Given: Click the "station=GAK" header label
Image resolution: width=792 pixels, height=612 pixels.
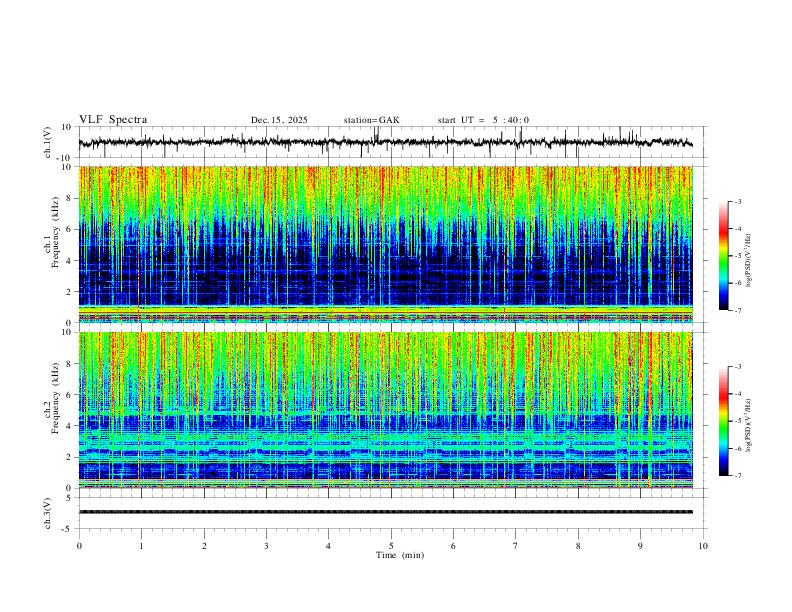Looking at the screenshot, I should pos(371,120).
